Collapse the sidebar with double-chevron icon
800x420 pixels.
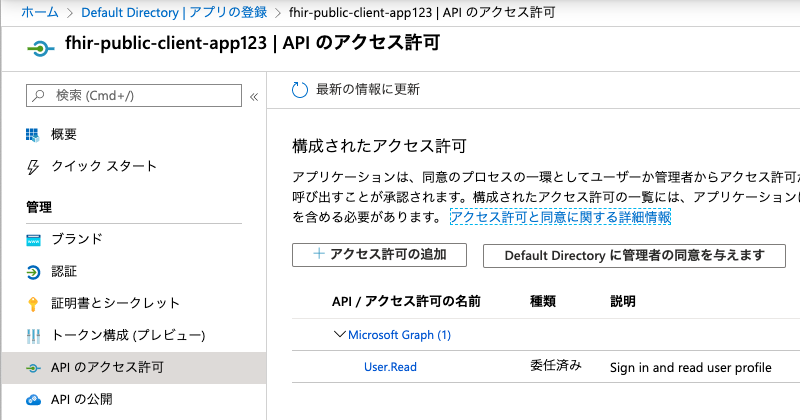point(254,97)
